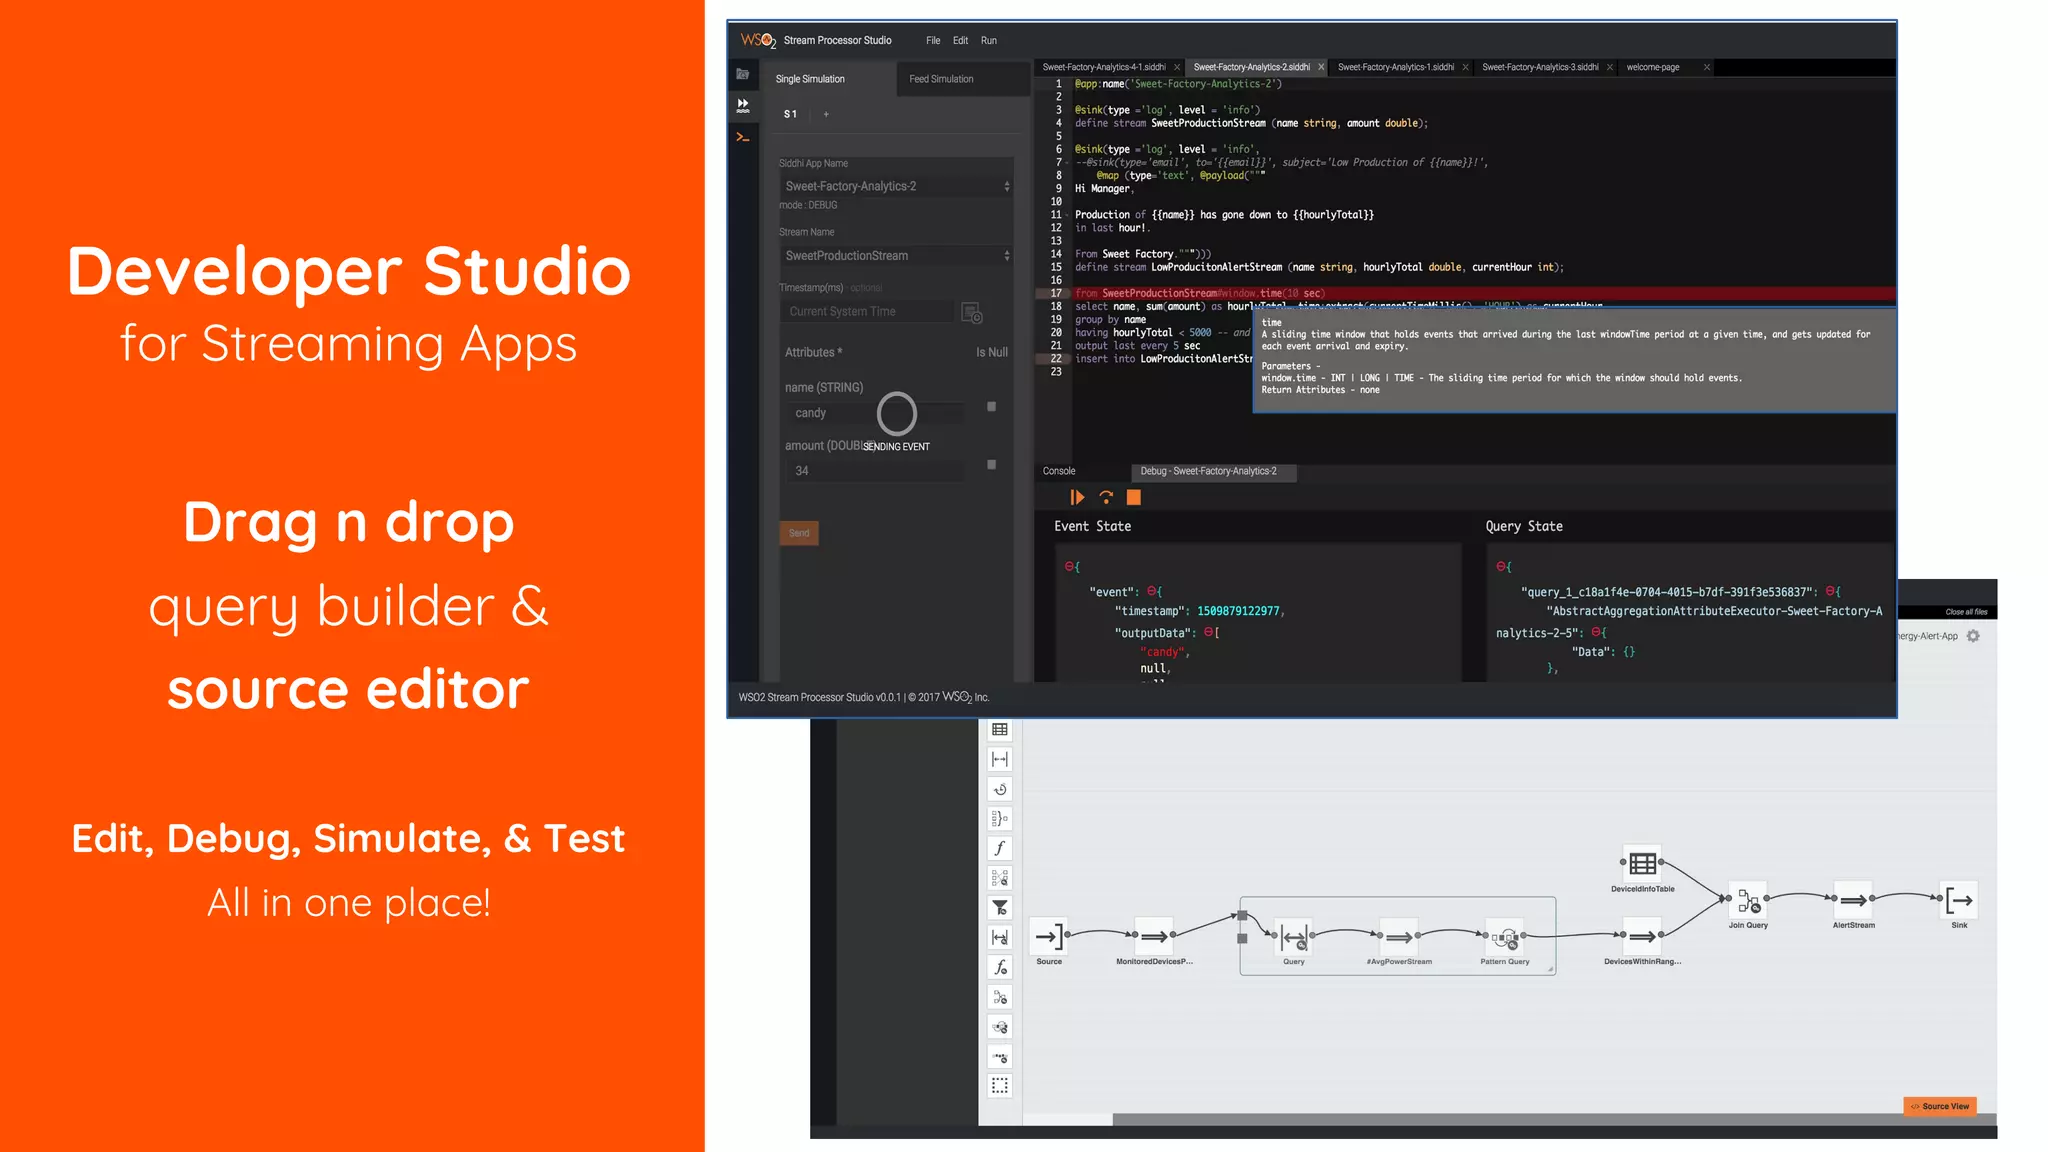2048x1152 pixels.
Task: Switch to the Console panel tab
Action: pyautogui.click(x=1059, y=472)
